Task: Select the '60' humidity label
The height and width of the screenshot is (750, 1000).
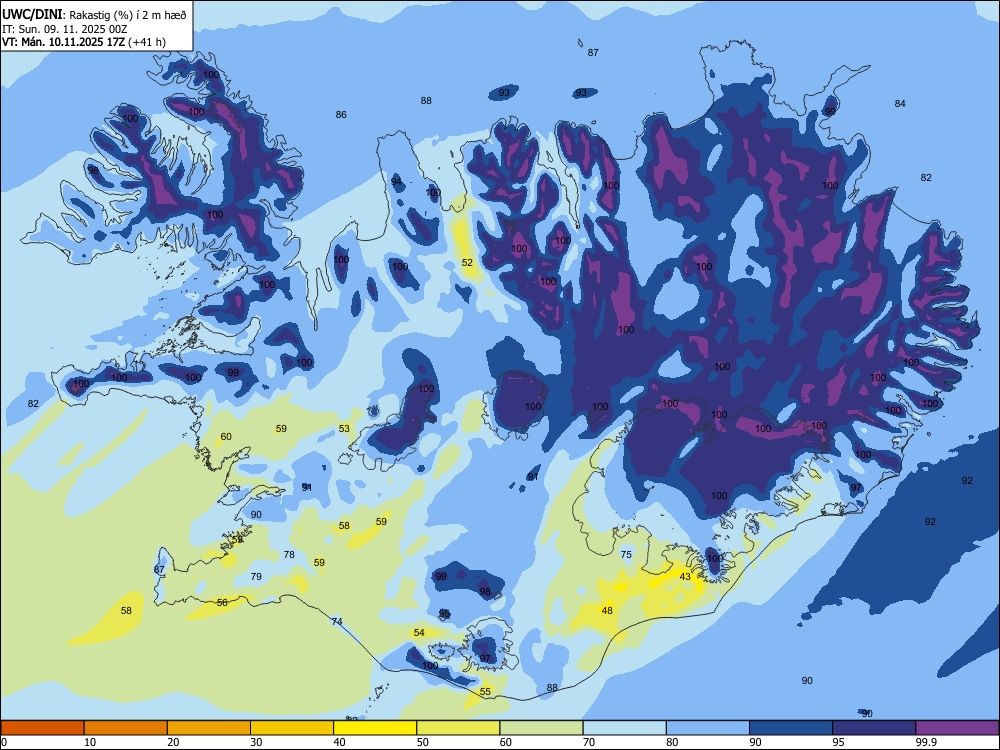Action: tap(226, 436)
